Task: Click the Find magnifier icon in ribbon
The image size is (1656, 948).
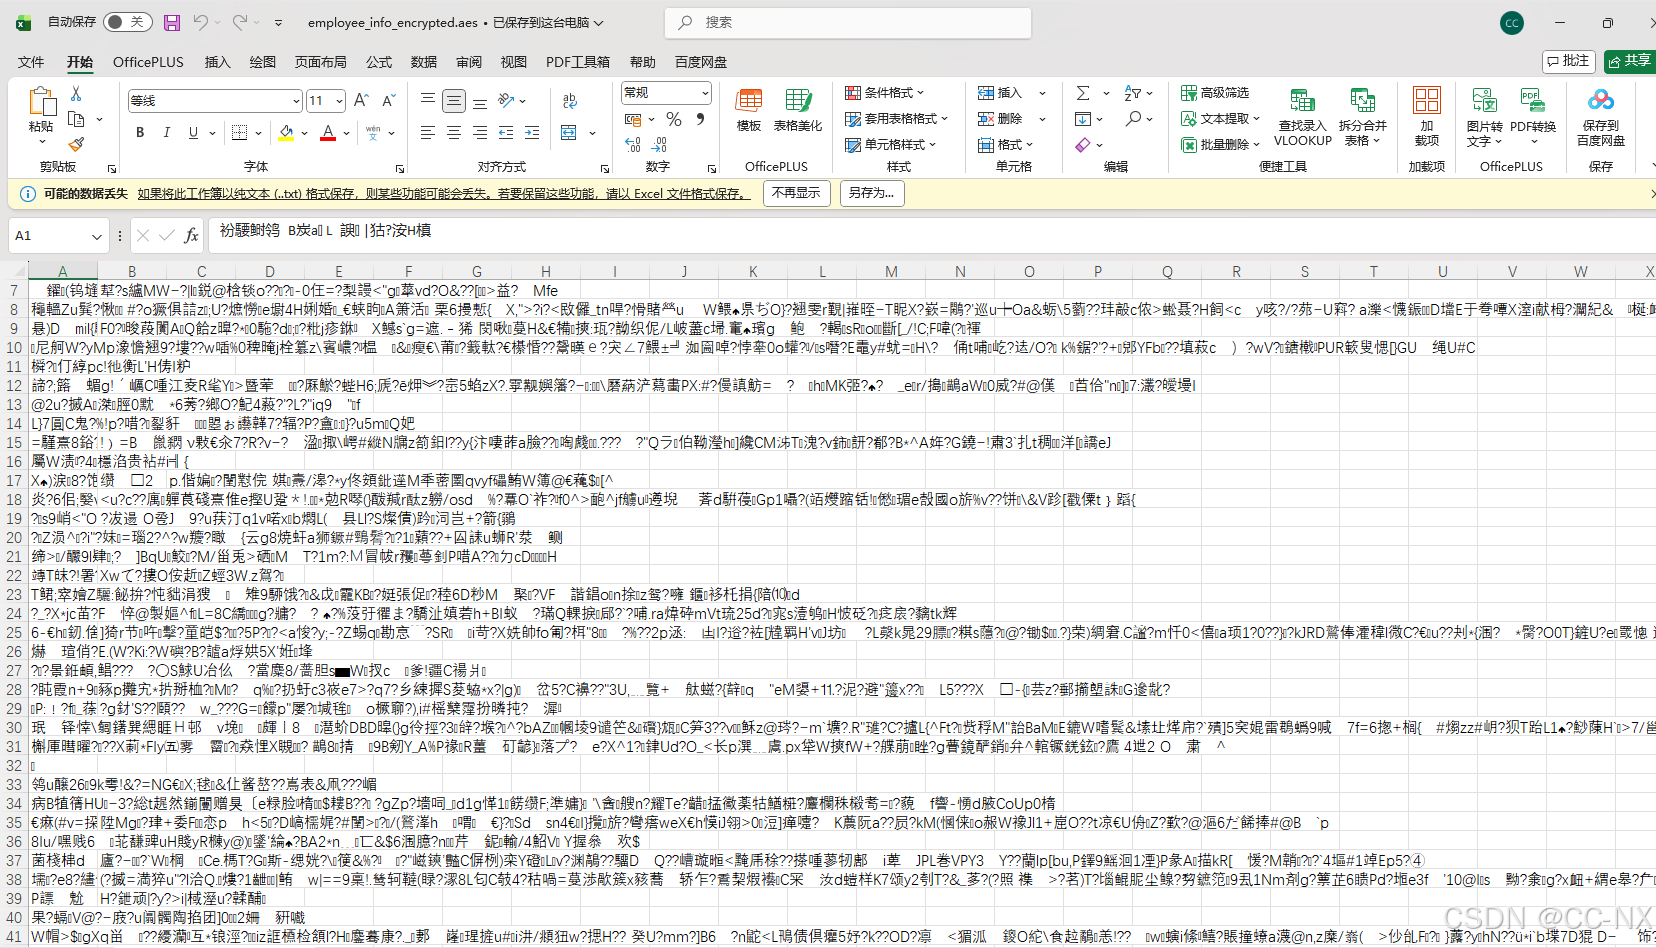Action: pyautogui.click(x=1133, y=119)
